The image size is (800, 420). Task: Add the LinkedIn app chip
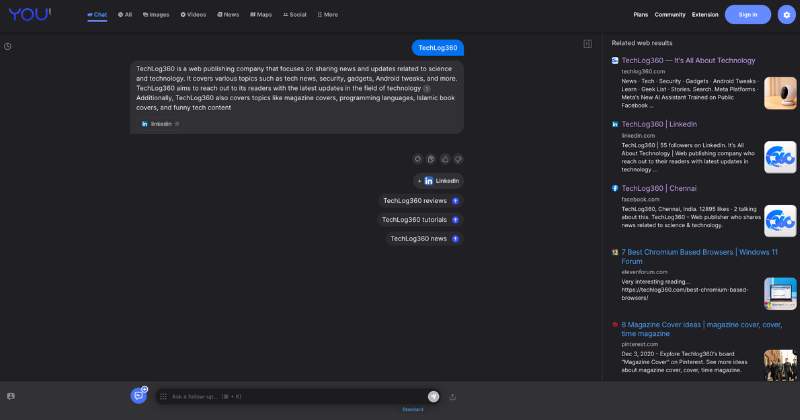(x=438, y=181)
